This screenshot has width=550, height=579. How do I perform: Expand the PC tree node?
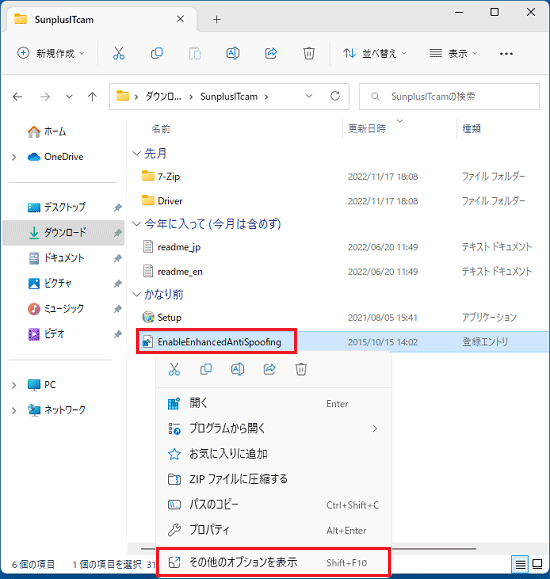(14, 385)
